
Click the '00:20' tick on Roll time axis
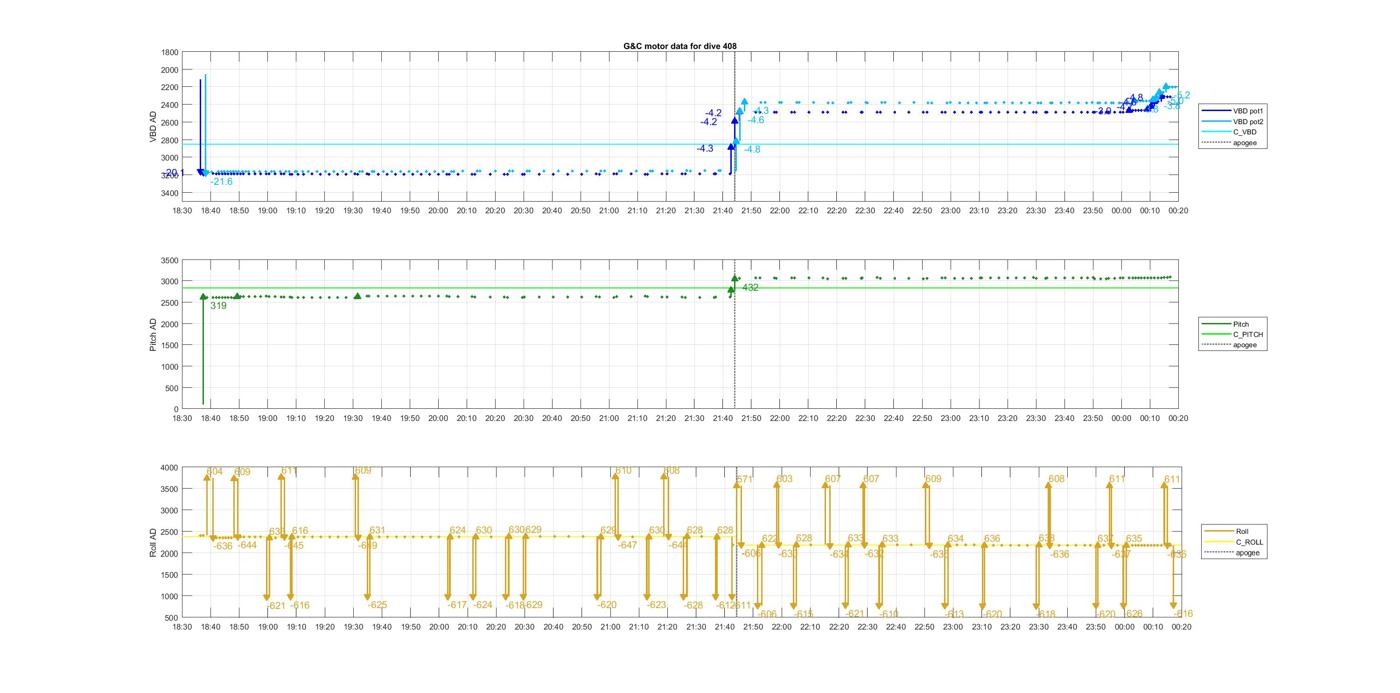point(1179,627)
